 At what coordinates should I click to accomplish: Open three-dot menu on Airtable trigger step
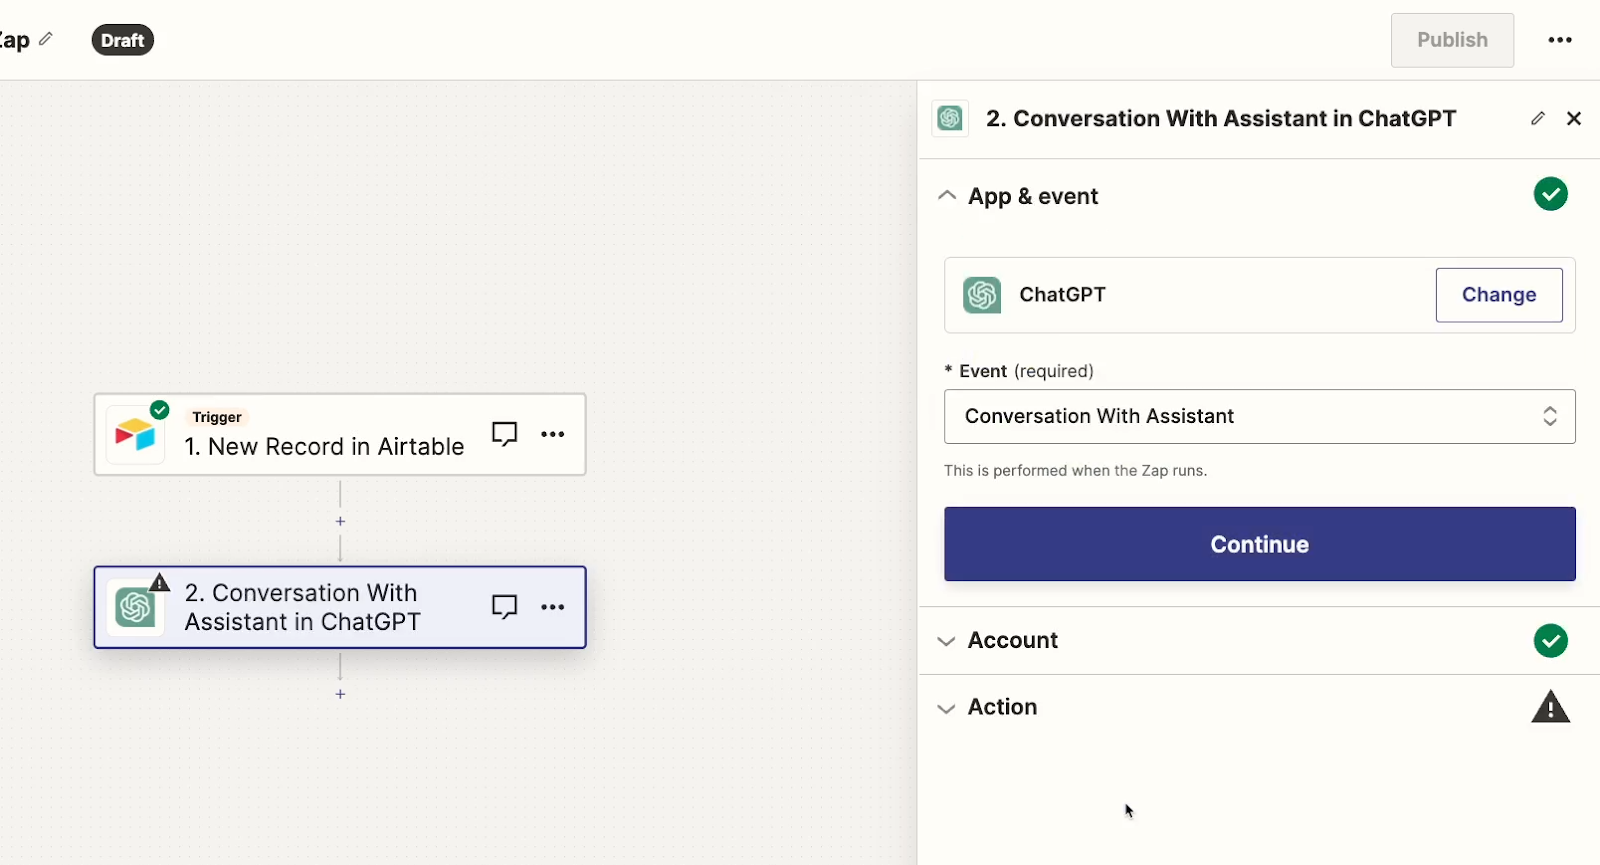point(553,434)
